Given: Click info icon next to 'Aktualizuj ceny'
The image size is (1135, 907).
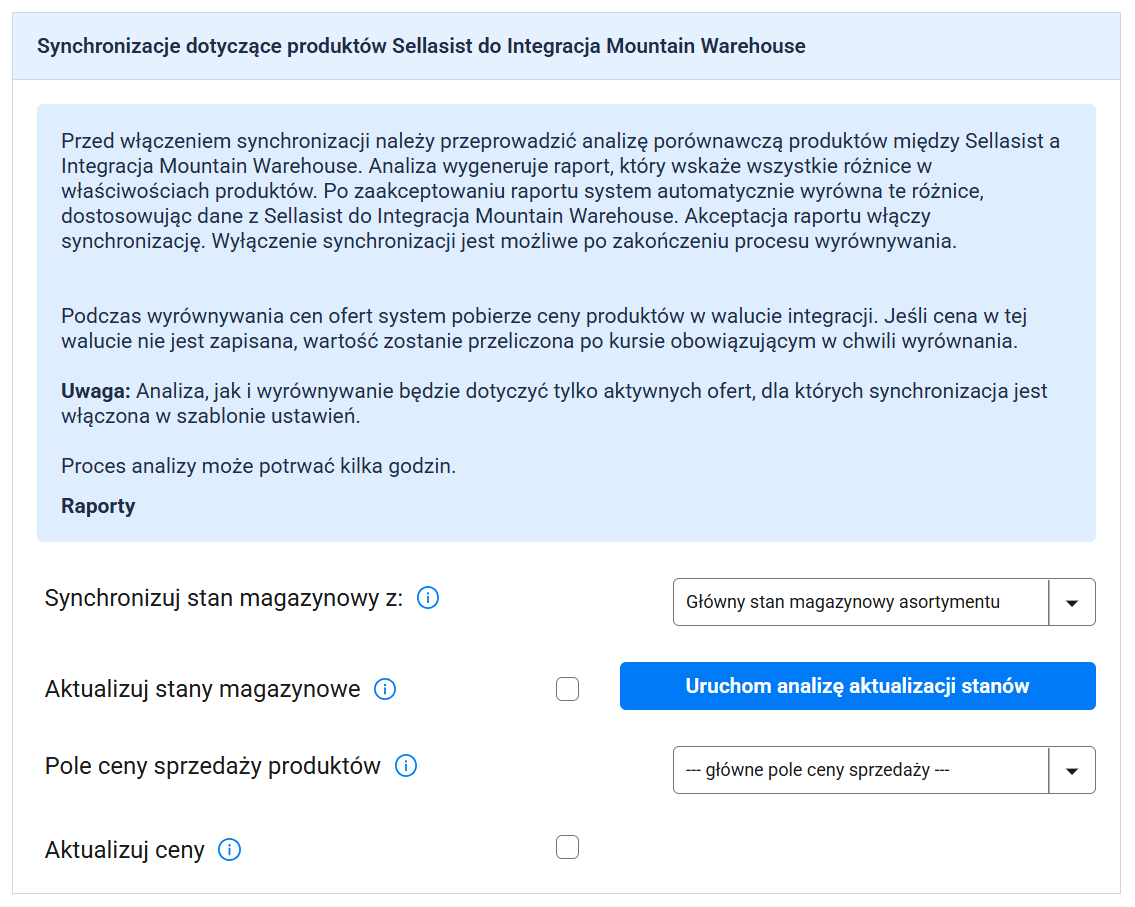Looking at the screenshot, I should point(229,850).
